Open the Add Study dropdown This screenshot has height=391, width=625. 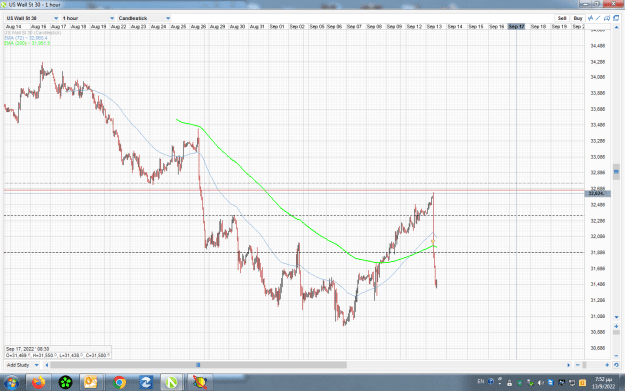click(22, 365)
